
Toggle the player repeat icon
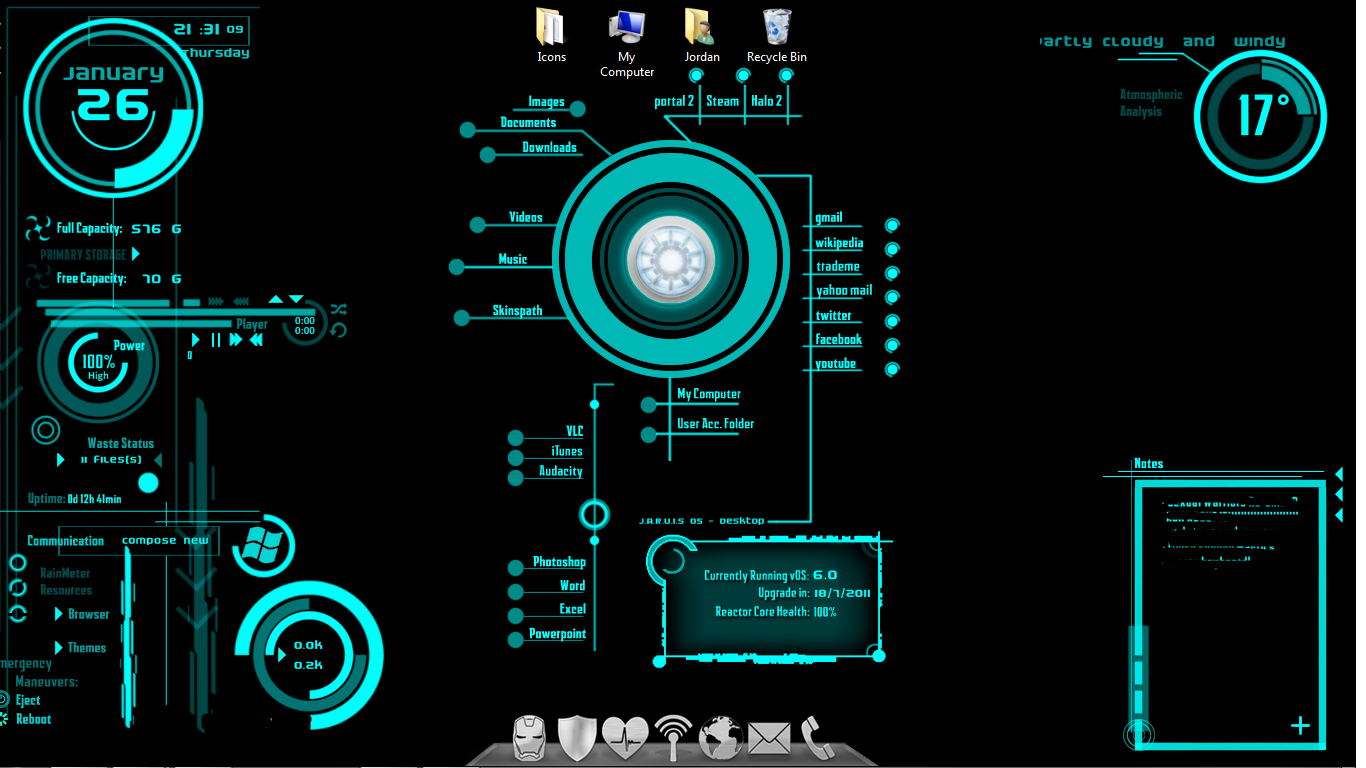point(339,330)
